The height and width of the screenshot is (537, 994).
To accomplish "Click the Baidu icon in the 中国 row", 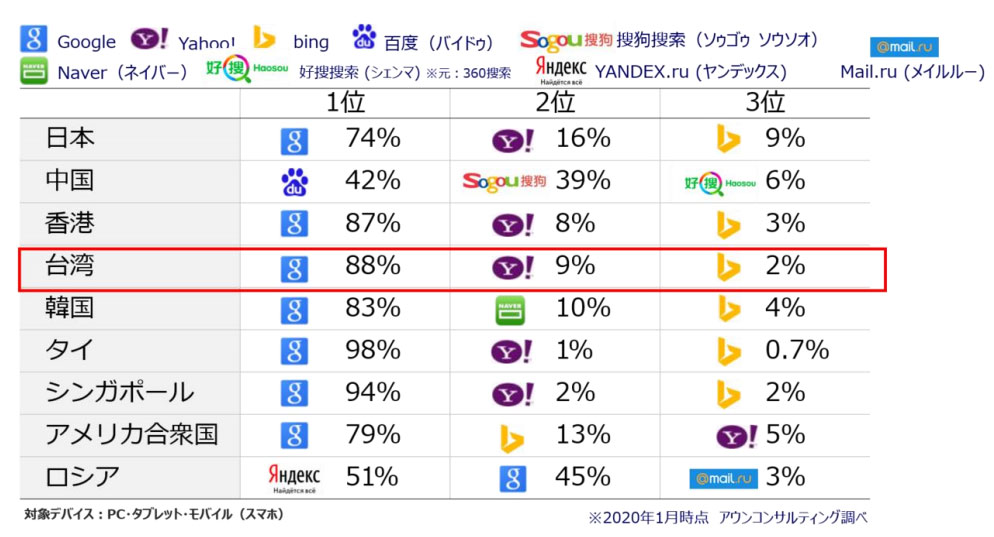I will point(294,183).
